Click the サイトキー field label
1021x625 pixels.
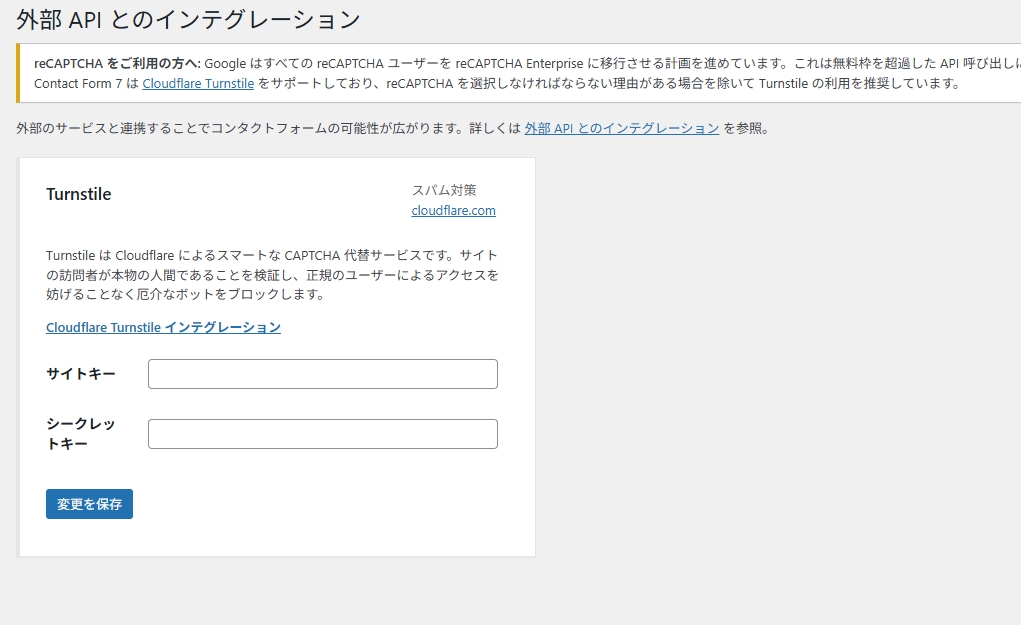pos(81,374)
